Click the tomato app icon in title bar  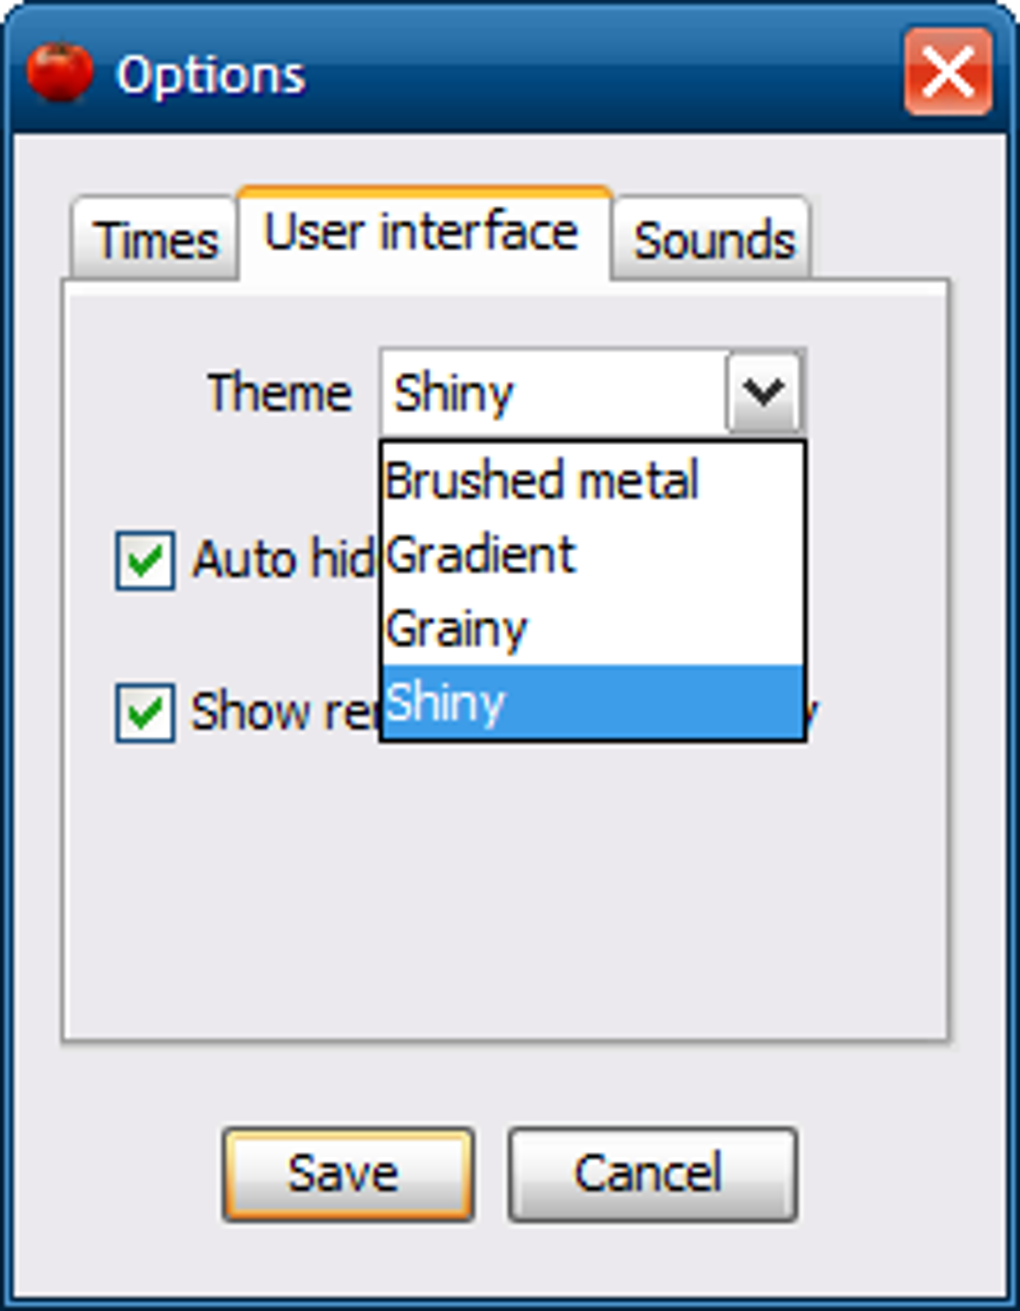[60, 73]
